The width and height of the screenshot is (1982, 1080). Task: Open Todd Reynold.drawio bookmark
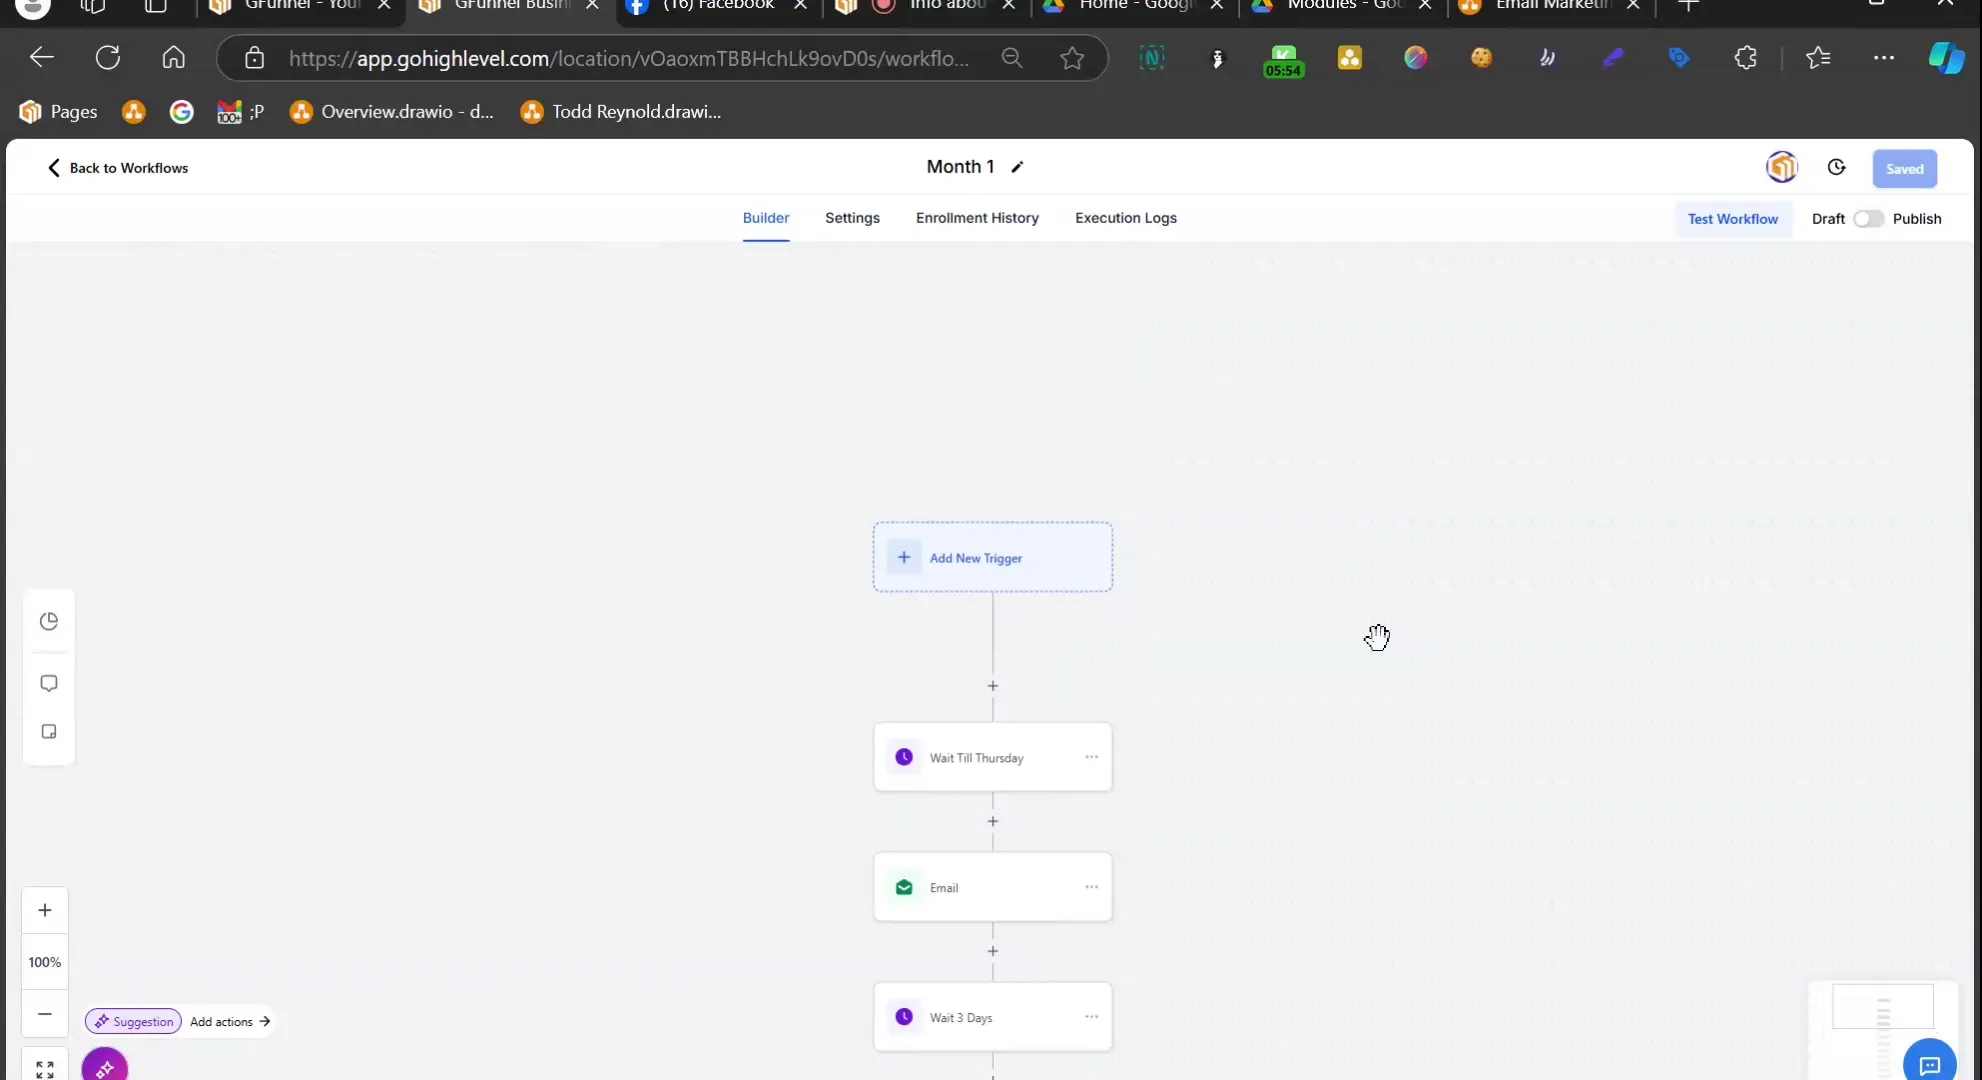pyautogui.click(x=620, y=111)
